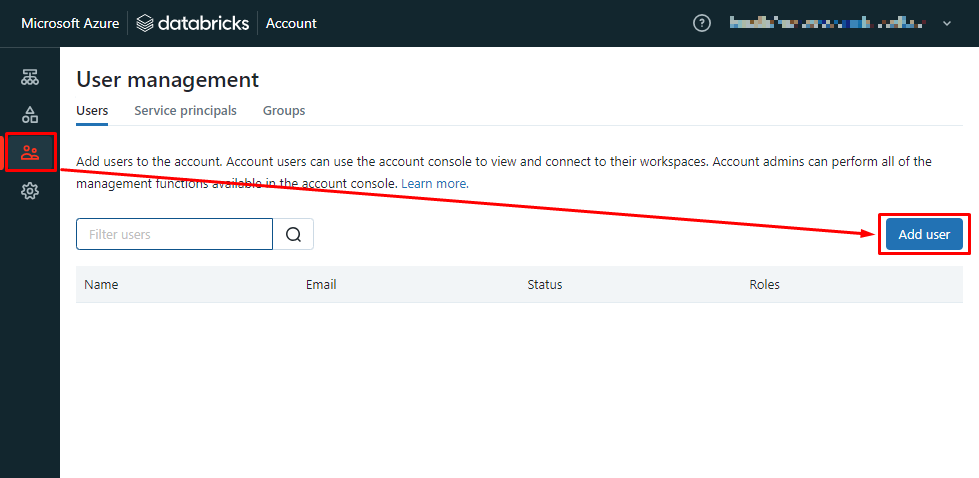Click the Name column header
The image size is (979, 478).
tap(101, 285)
